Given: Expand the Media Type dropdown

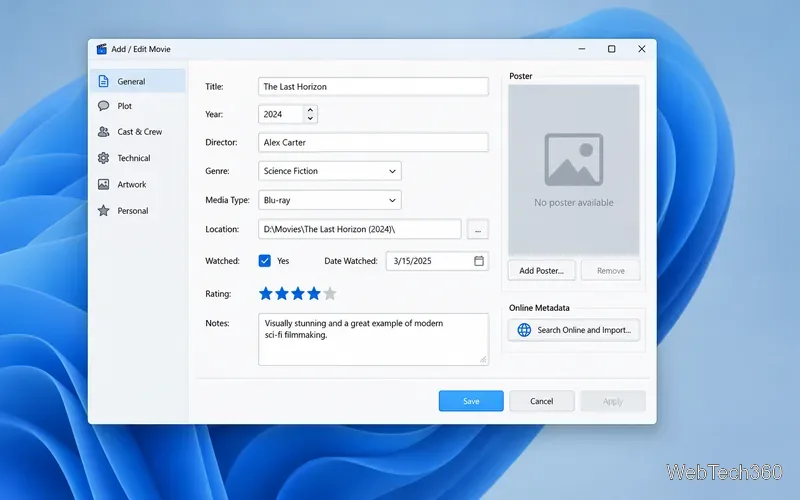Looking at the screenshot, I should pyautogui.click(x=330, y=200).
